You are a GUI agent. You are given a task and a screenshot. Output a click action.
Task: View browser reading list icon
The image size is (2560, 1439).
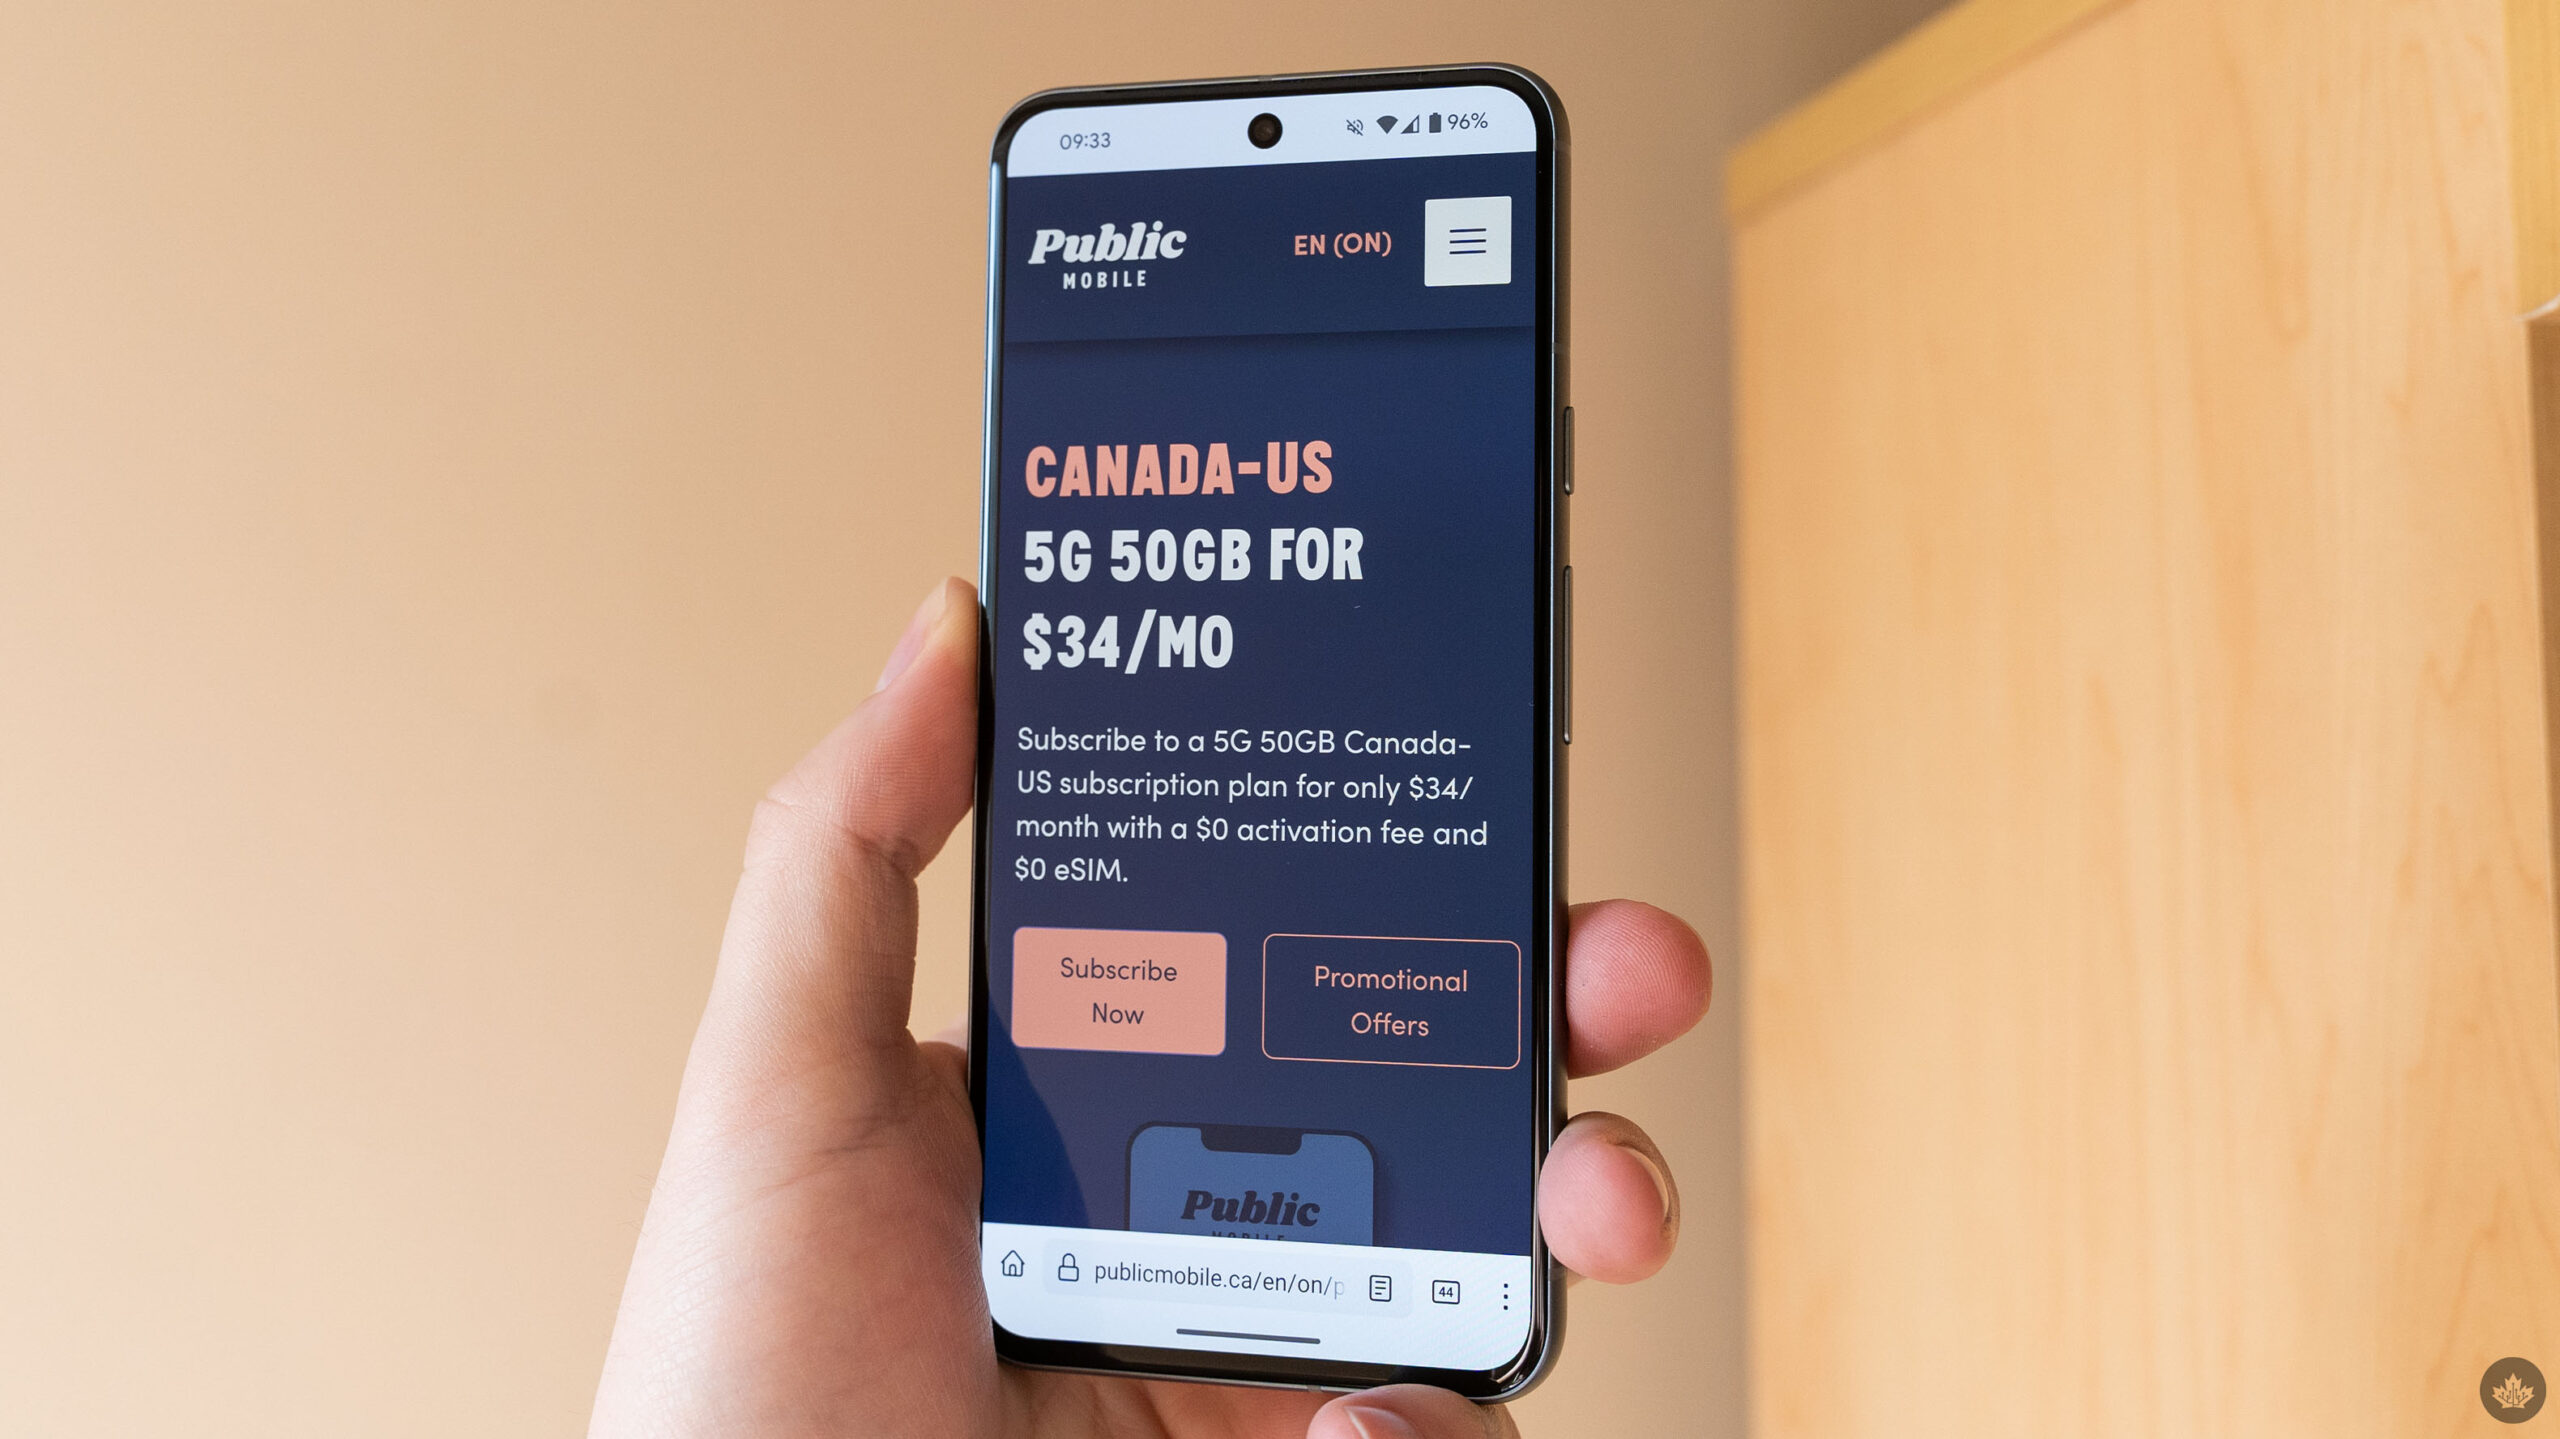coord(1382,1288)
